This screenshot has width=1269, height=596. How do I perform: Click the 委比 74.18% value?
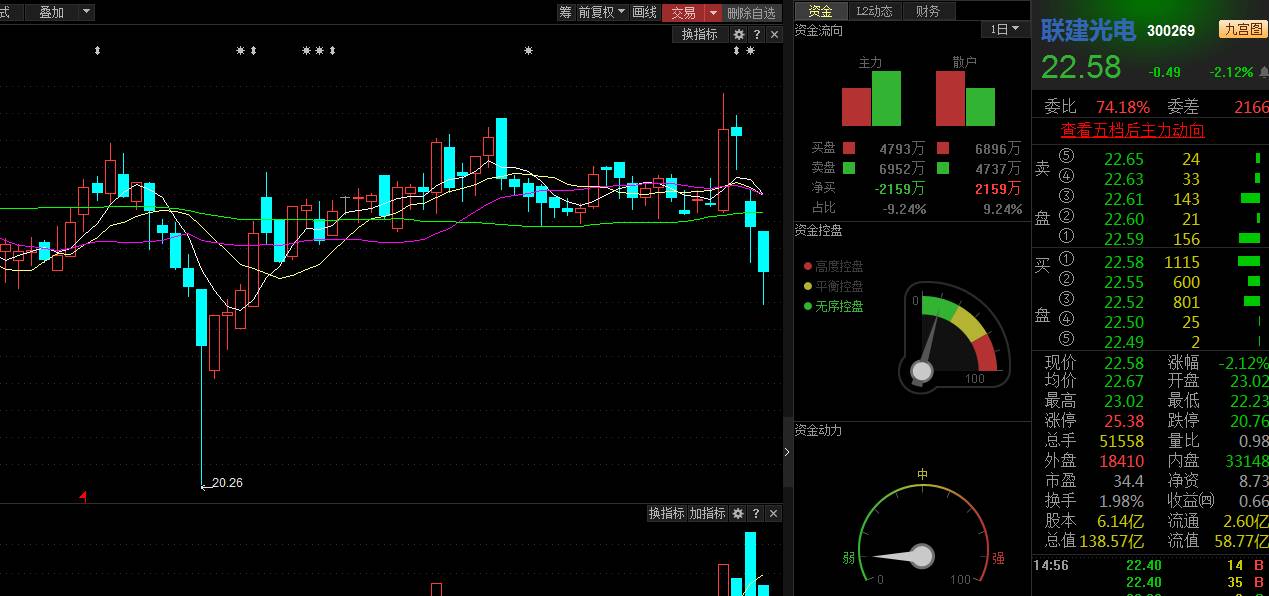point(1123,107)
